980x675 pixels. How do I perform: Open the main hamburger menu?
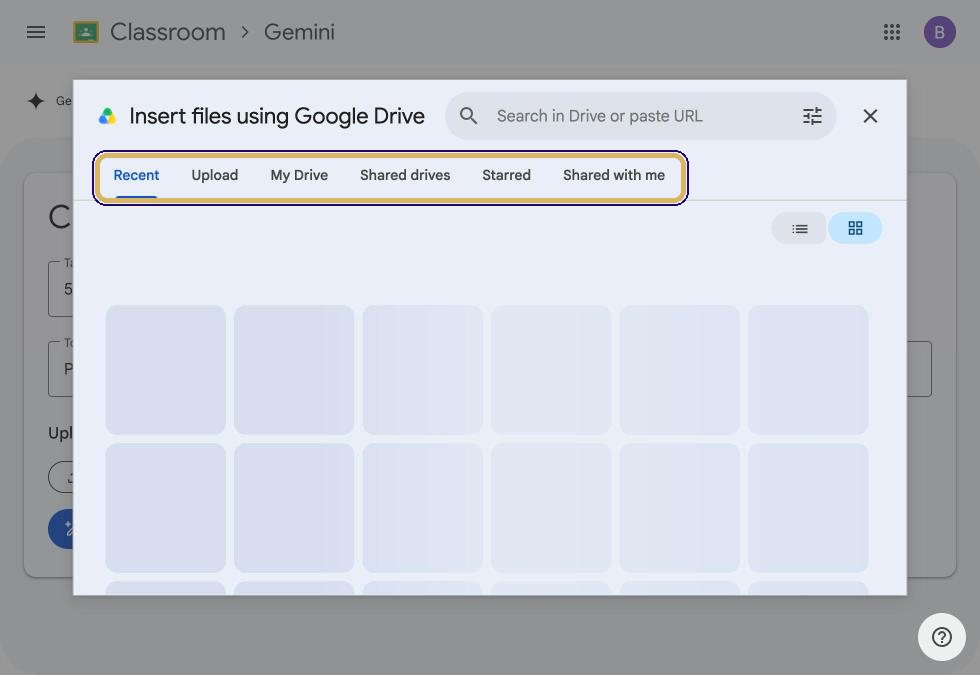coord(36,32)
